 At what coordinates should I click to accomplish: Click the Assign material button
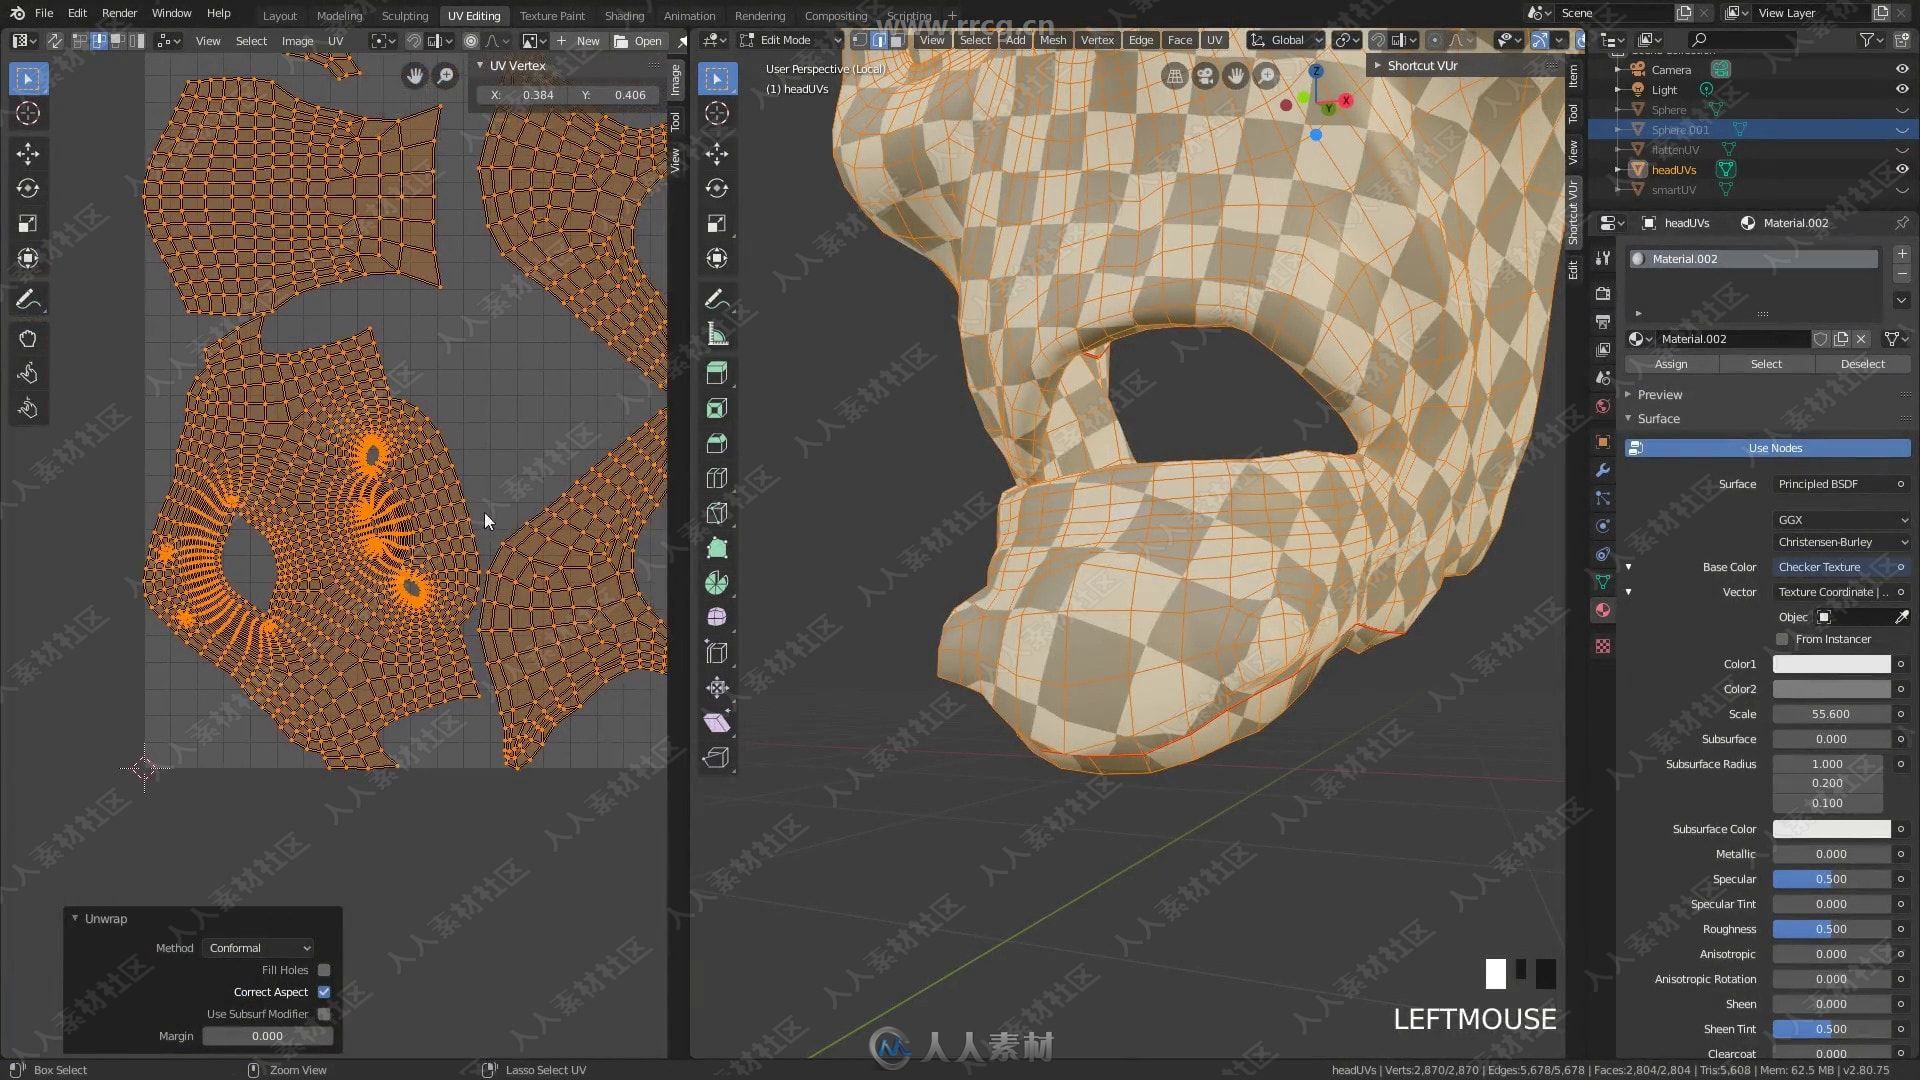(x=1669, y=363)
